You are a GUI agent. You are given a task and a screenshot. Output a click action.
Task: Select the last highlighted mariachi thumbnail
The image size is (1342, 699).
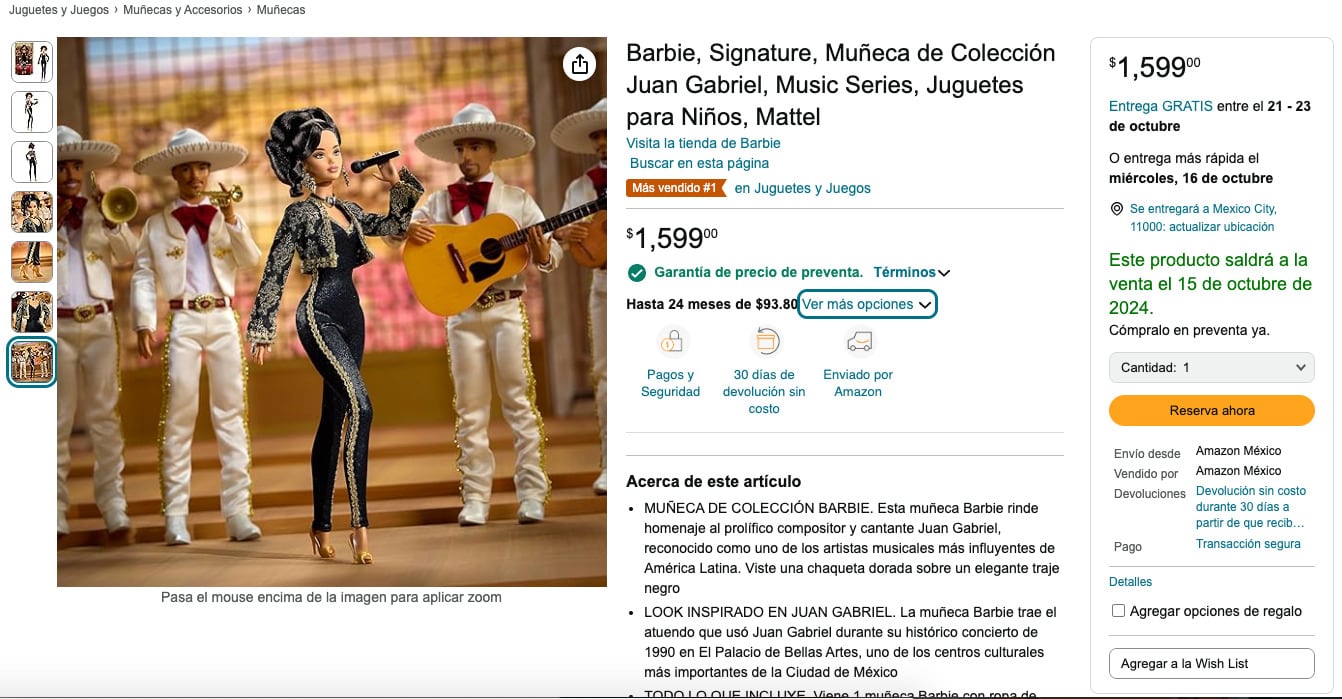pyautogui.click(x=32, y=362)
